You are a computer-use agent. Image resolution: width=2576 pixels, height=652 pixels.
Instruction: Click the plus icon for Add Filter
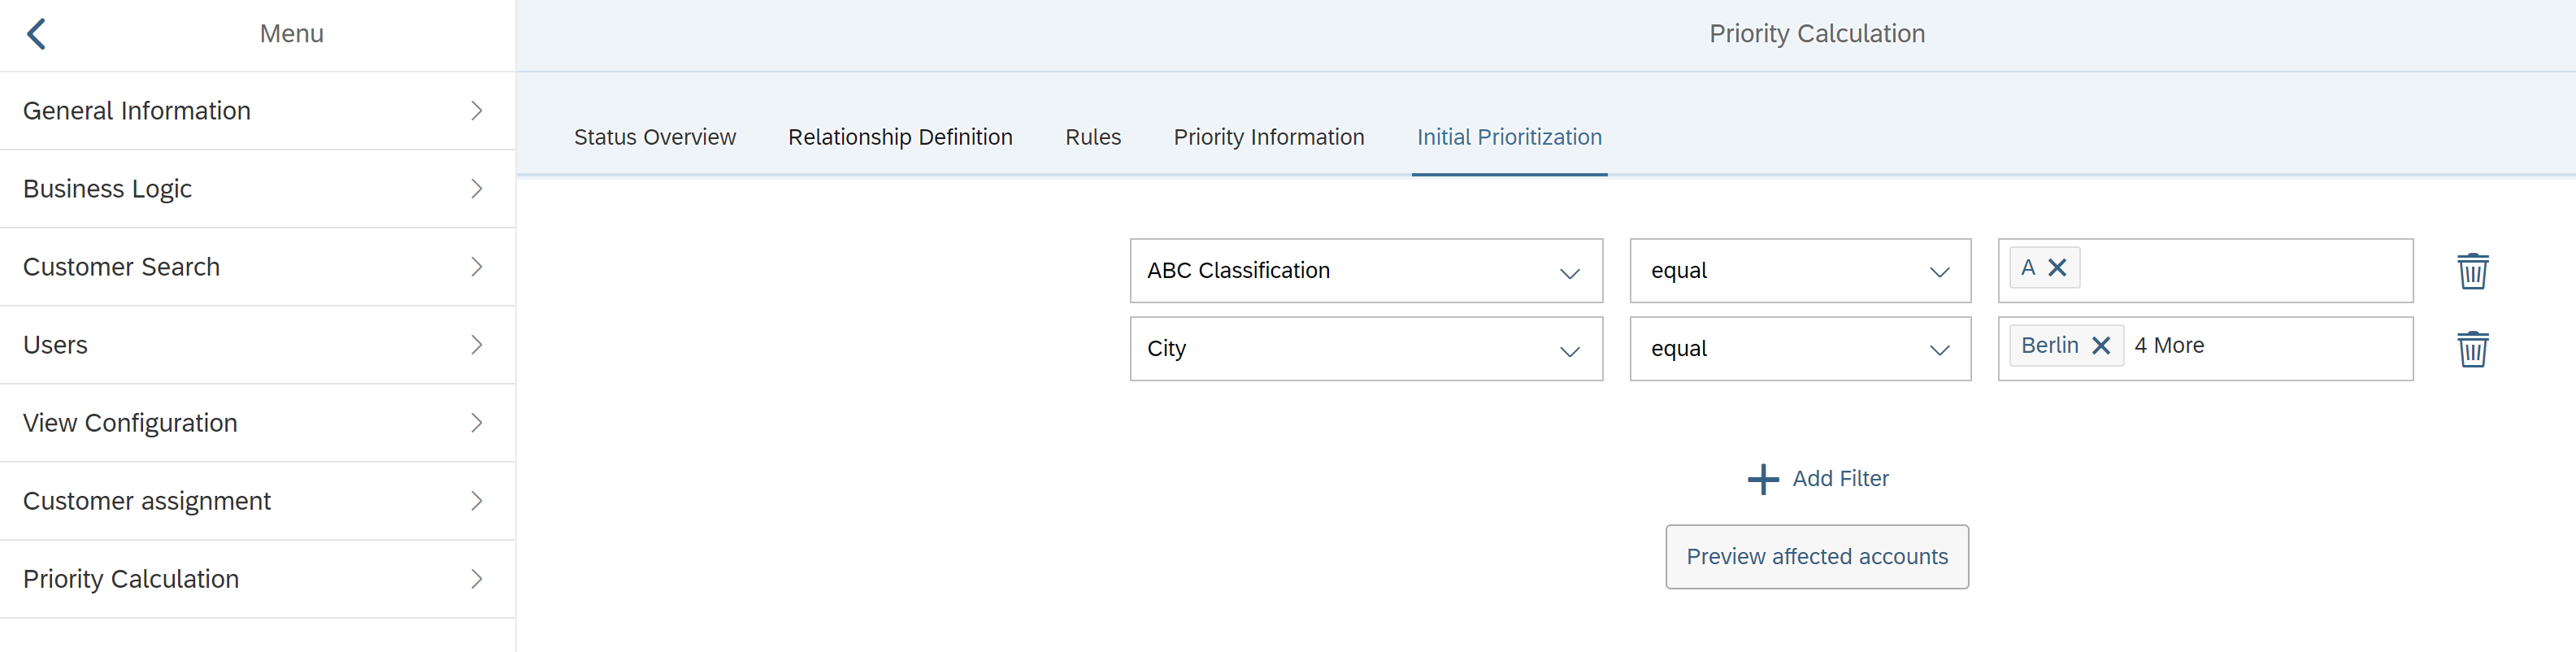pyautogui.click(x=1763, y=479)
